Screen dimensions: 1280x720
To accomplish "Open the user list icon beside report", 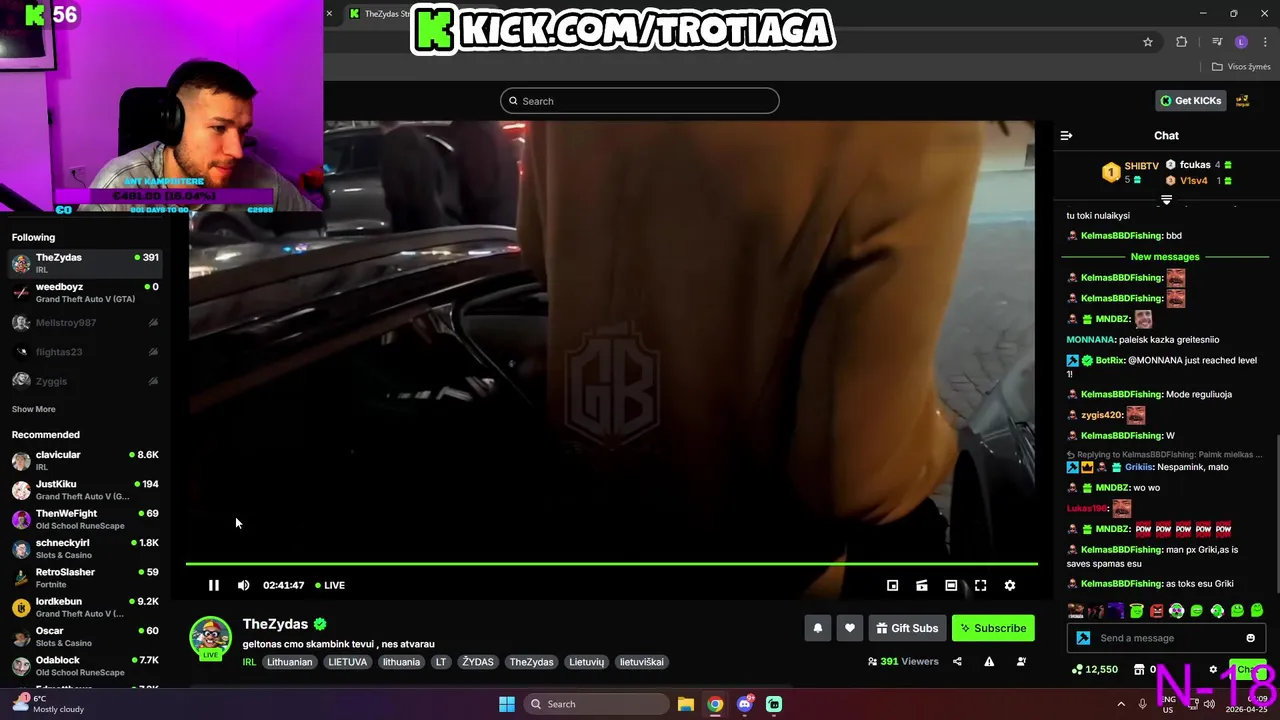I will [1021, 661].
